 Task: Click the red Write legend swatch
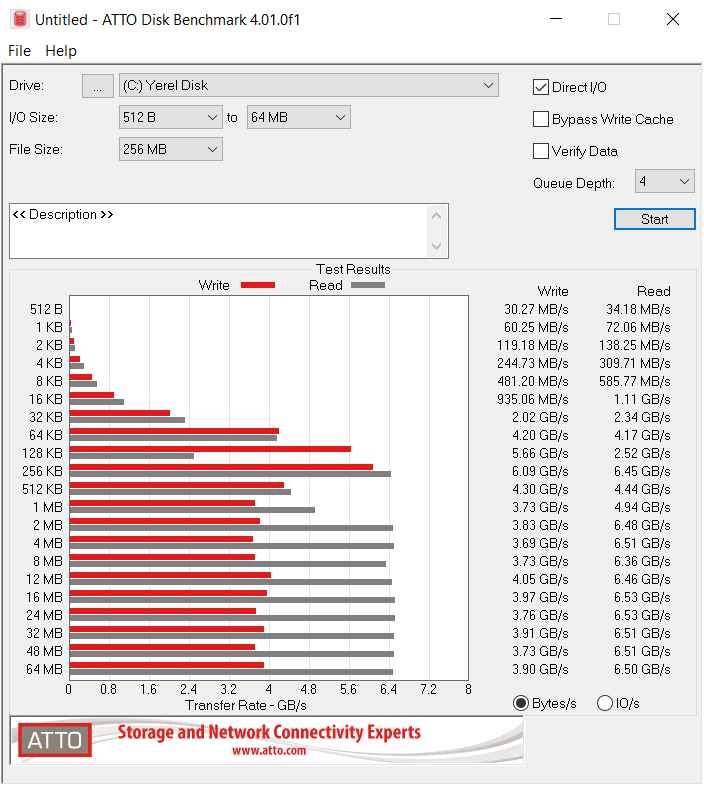pyautogui.click(x=258, y=285)
